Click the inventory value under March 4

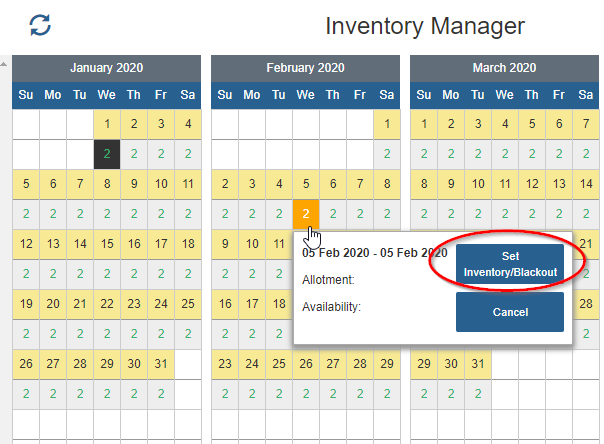point(505,154)
